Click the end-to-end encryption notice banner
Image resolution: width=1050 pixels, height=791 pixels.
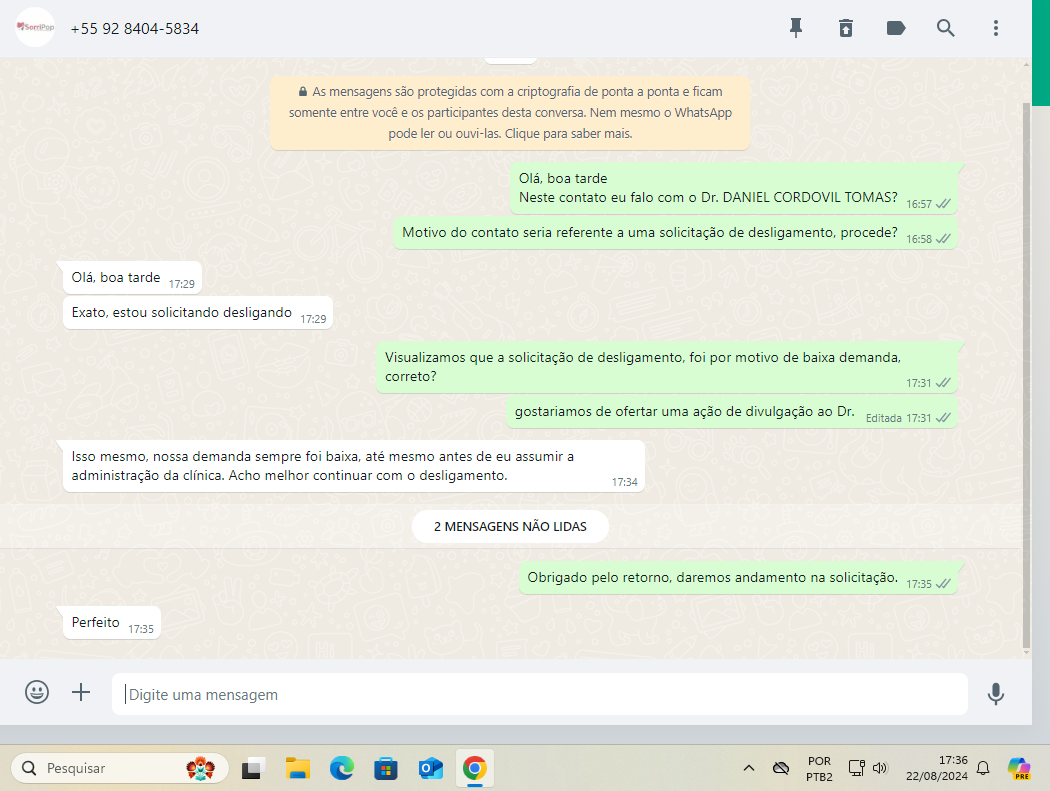[x=509, y=112]
